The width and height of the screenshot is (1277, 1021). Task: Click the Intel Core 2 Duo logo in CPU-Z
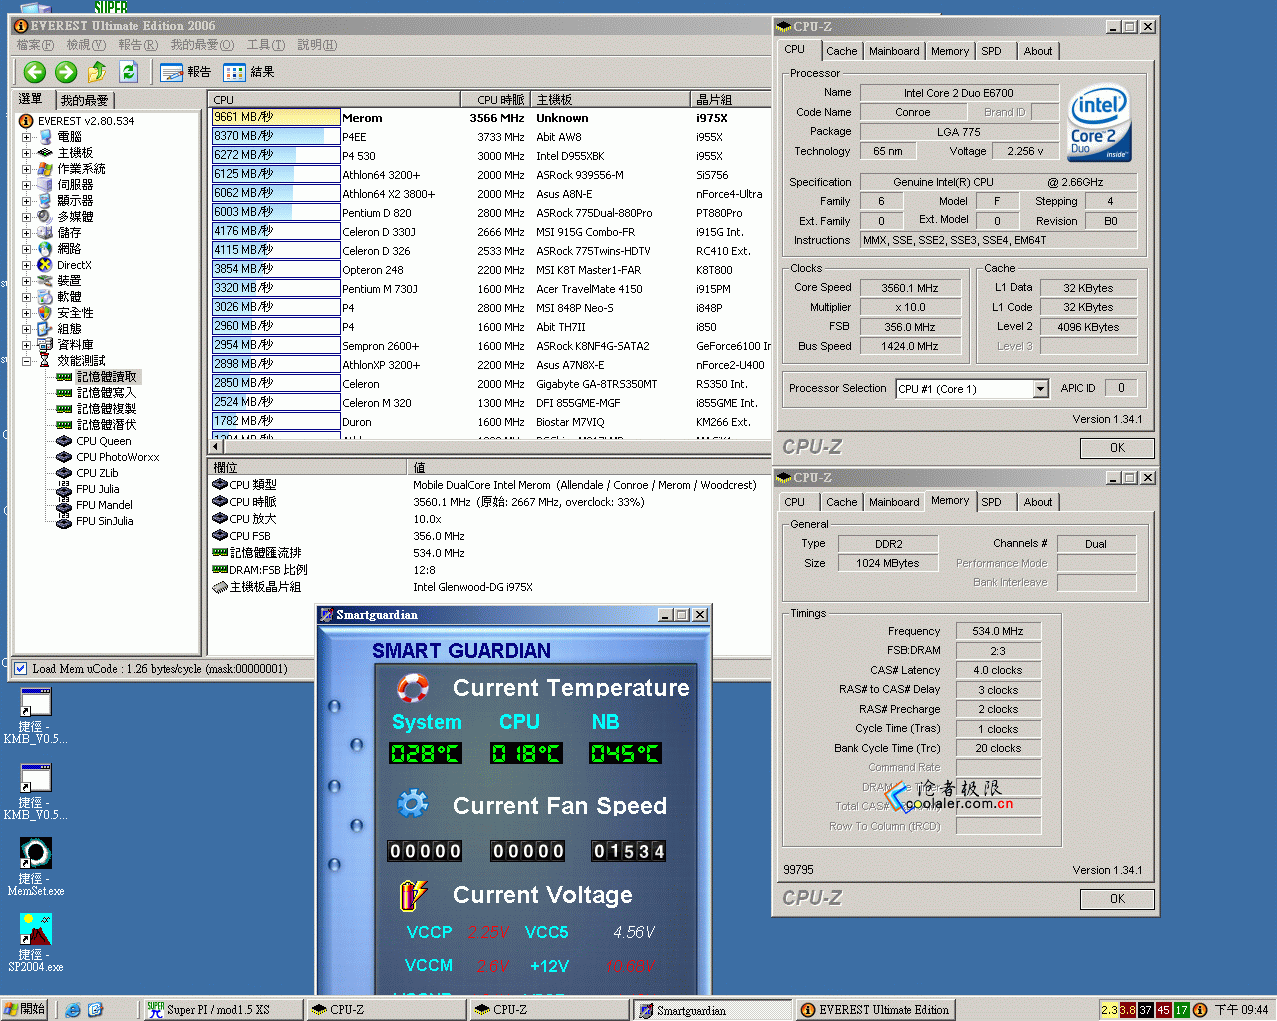pyautogui.click(x=1100, y=122)
